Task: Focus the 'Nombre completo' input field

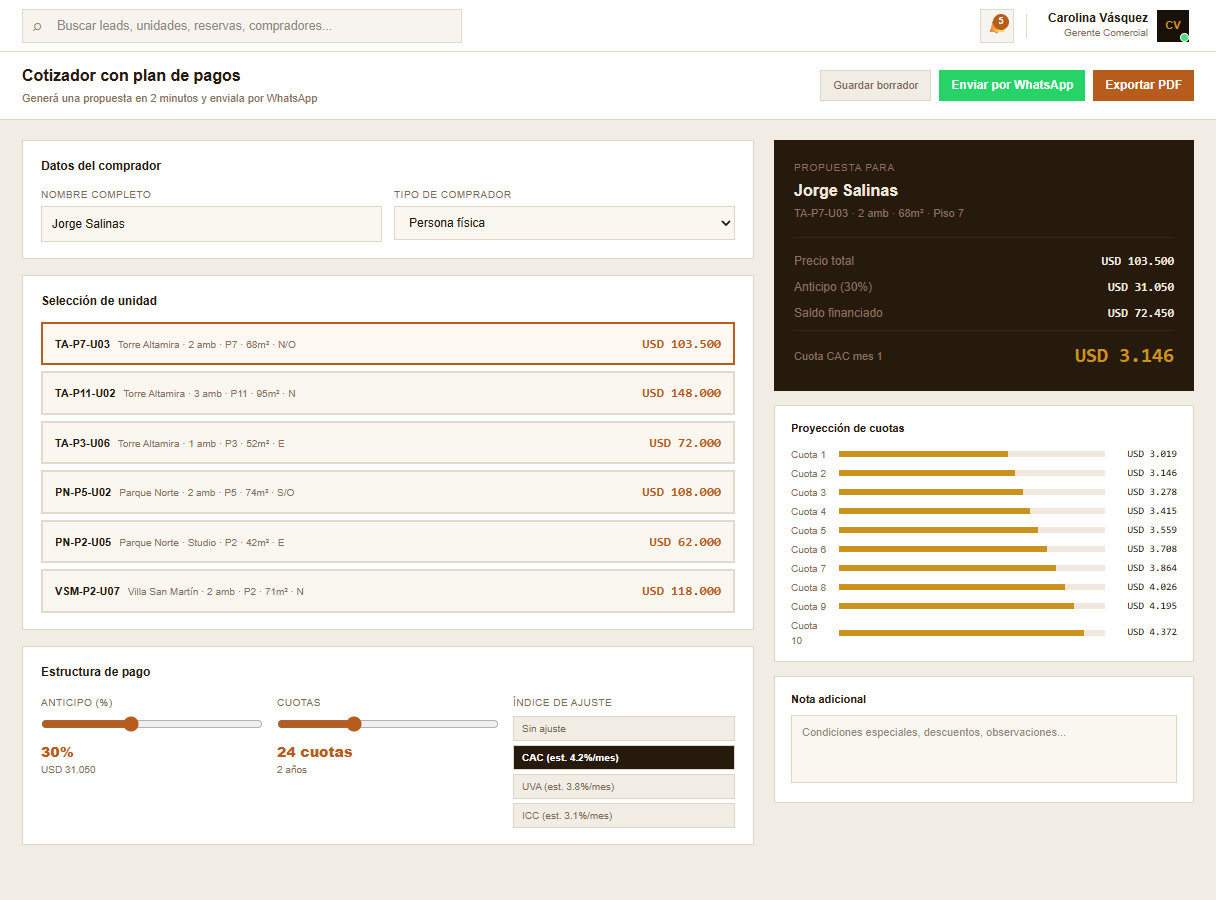Action: pos(211,224)
